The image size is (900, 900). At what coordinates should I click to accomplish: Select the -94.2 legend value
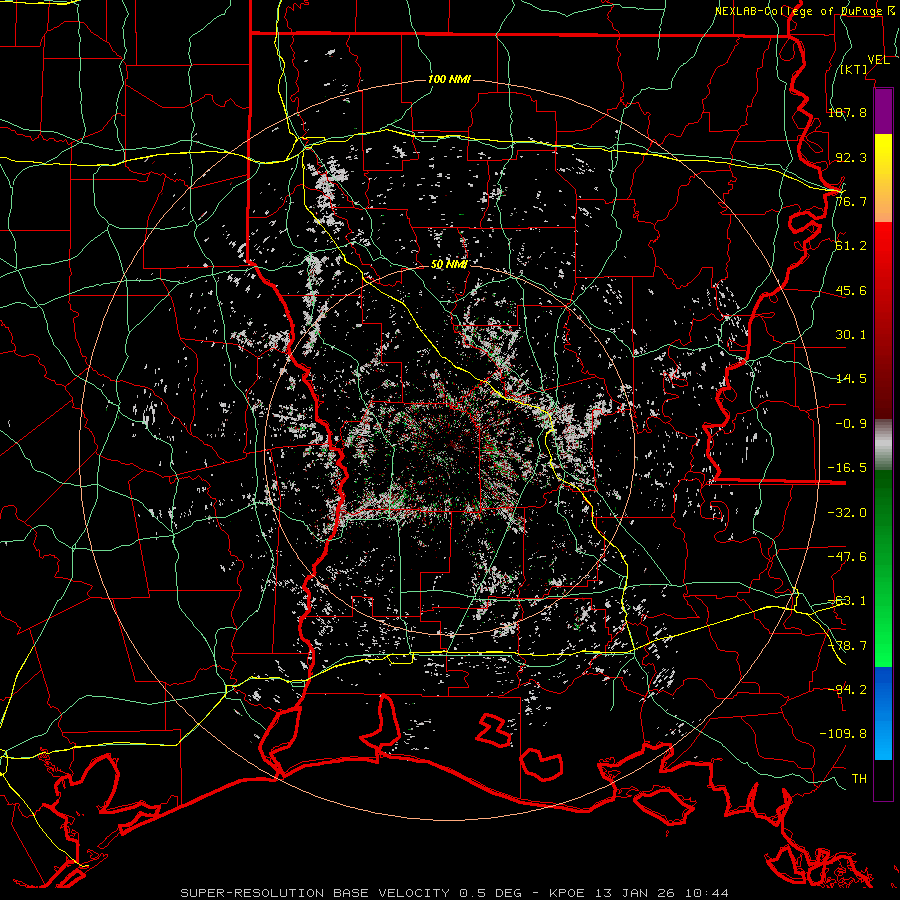[x=847, y=690]
